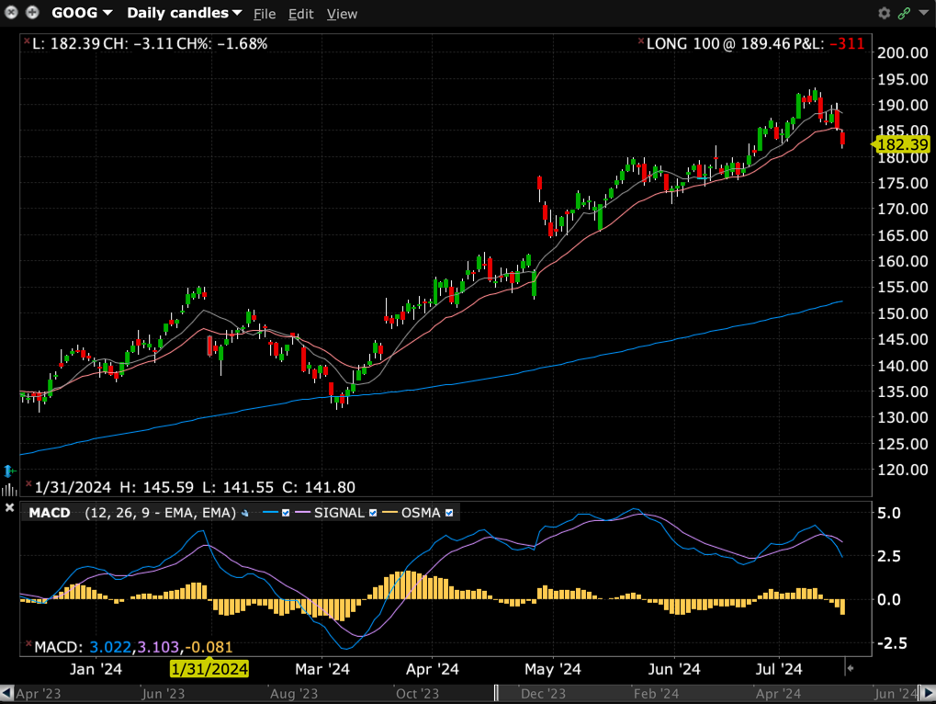The width and height of the screenshot is (936, 704).
Task: Click the yellow 182.39 current price tag
Action: point(901,145)
